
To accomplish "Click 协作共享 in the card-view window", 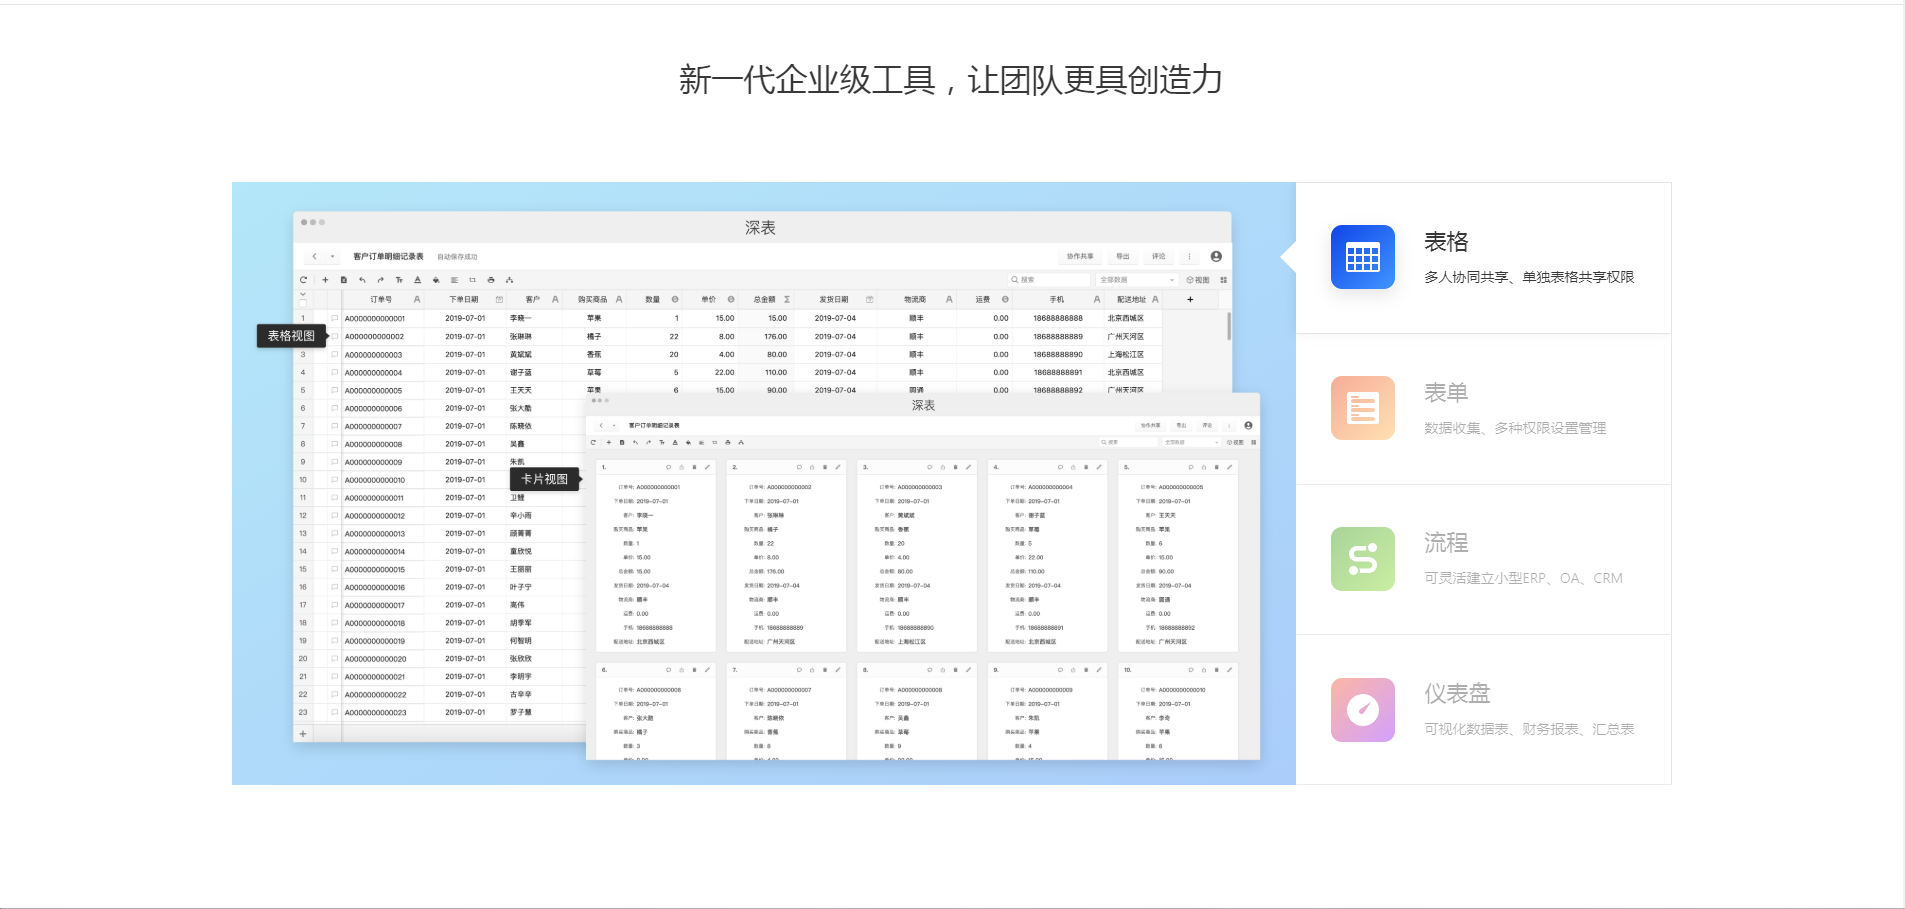I will tap(1151, 425).
